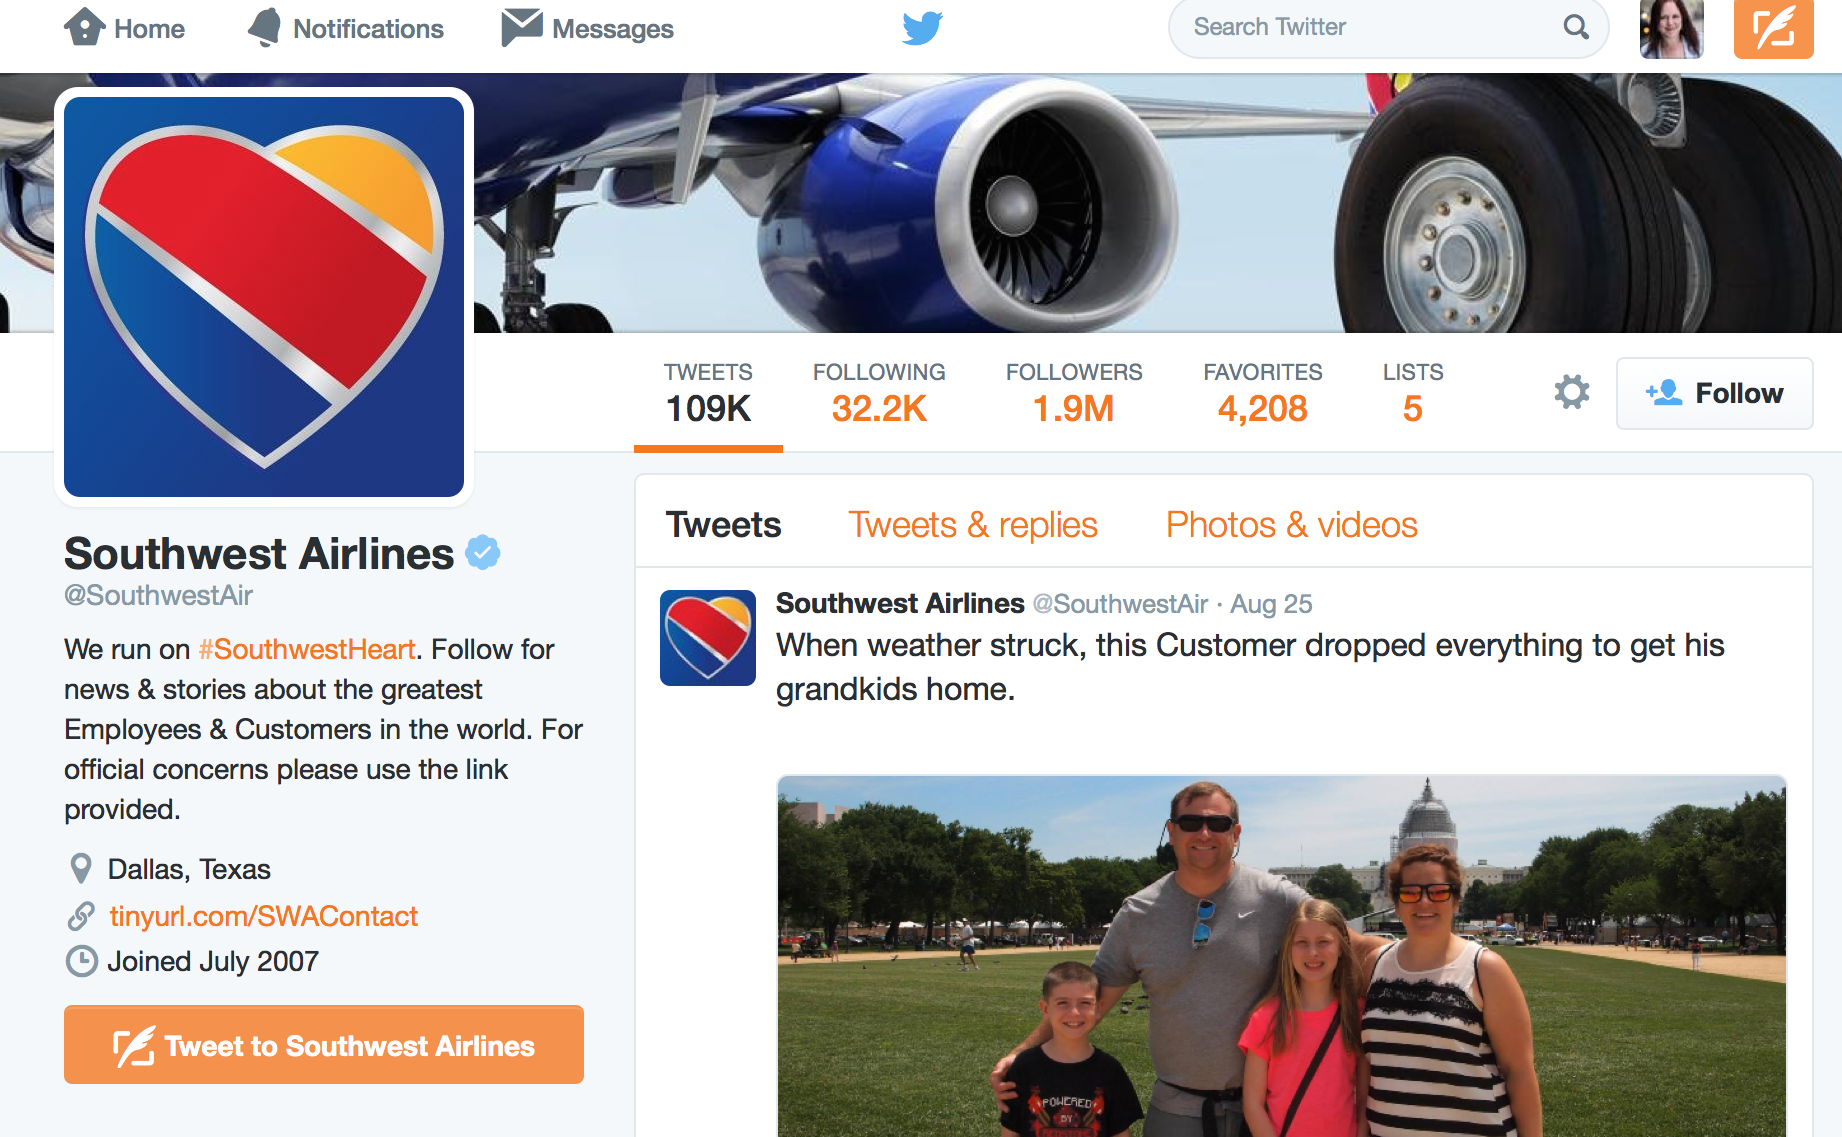
Task: Open the user avatar account menu
Action: tap(1671, 27)
